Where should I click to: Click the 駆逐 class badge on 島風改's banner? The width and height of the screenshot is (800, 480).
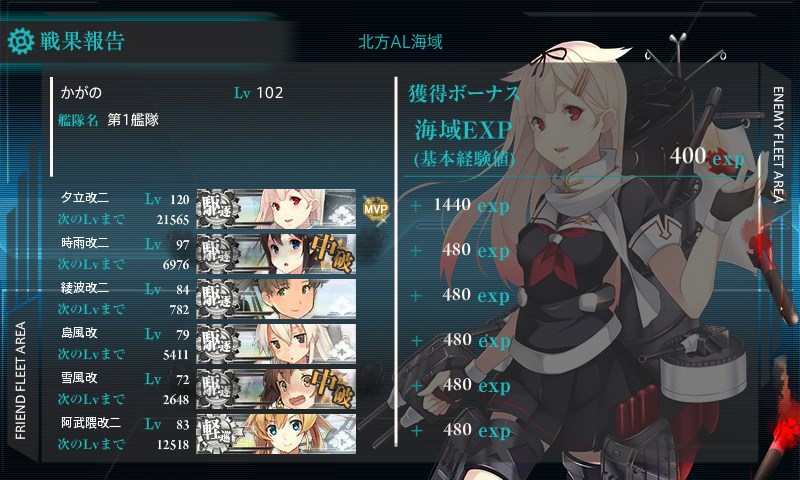pos(217,343)
